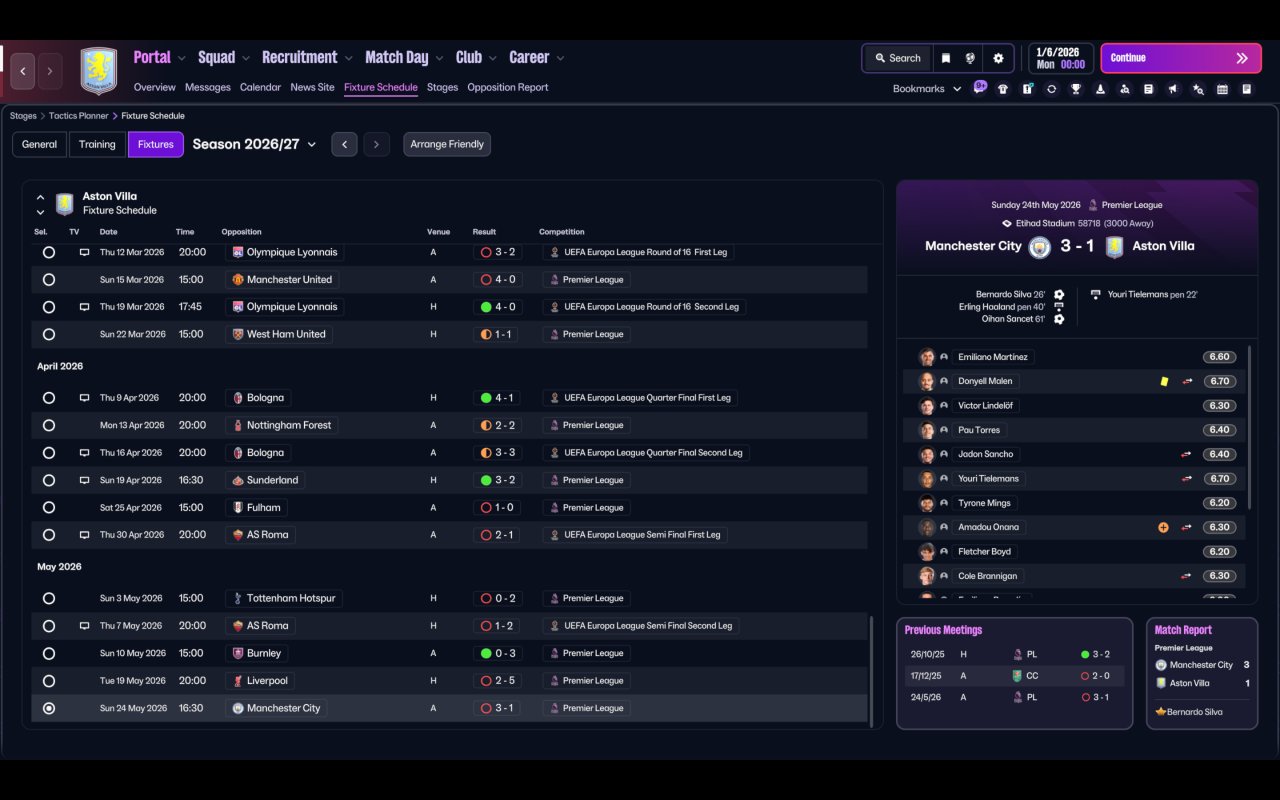Open the Club dropdown menu

477,58
